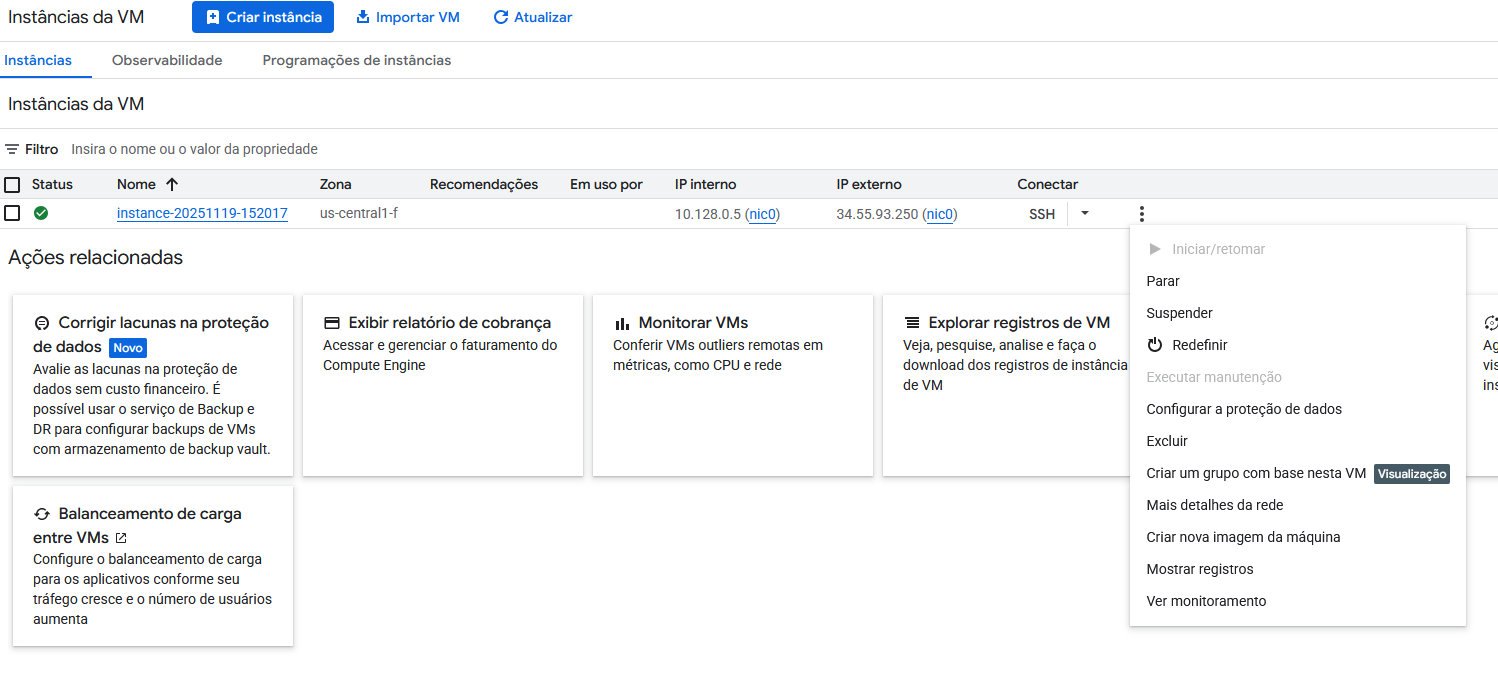Screen dimensions: 1498x675
Task: Expand the SSH connection options dropdown arrow
Action: click(x=1085, y=213)
